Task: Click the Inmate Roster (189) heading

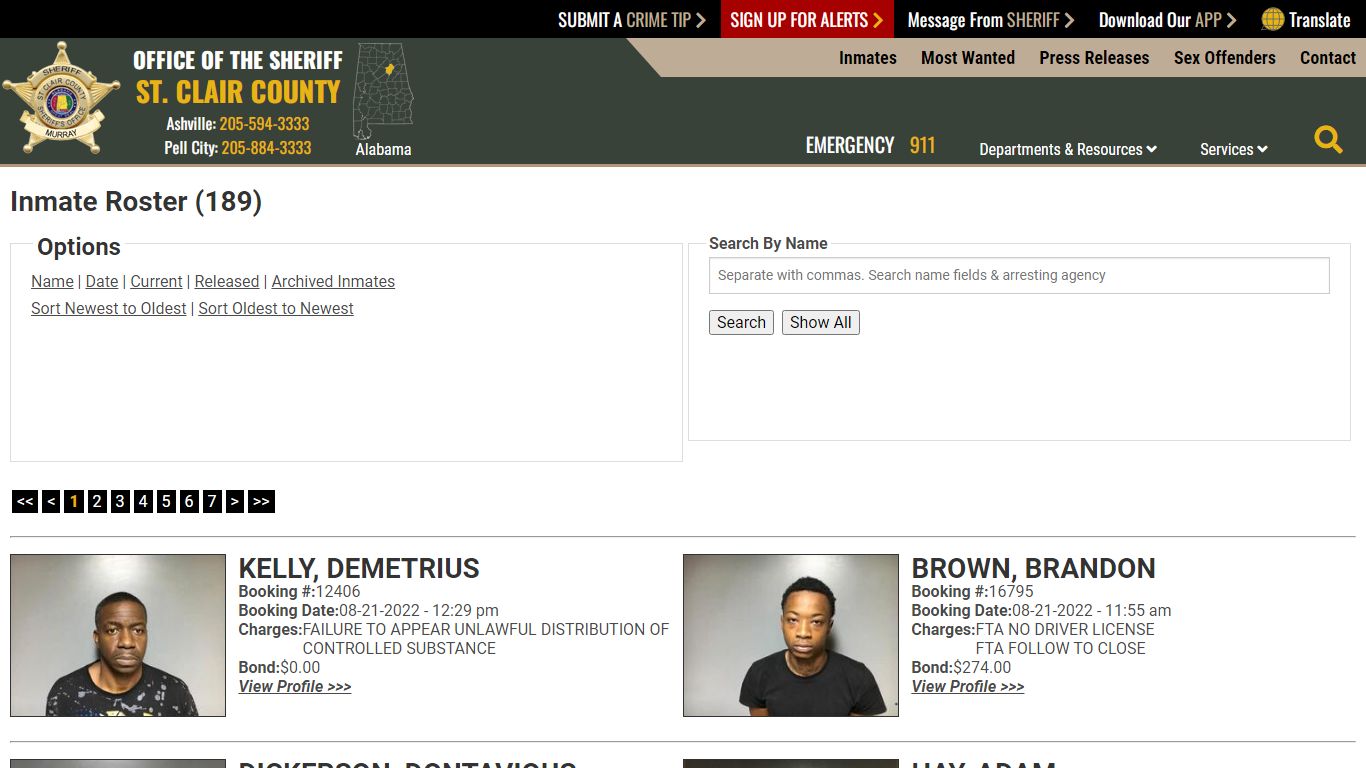Action: pyautogui.click(x=136, y=202)
